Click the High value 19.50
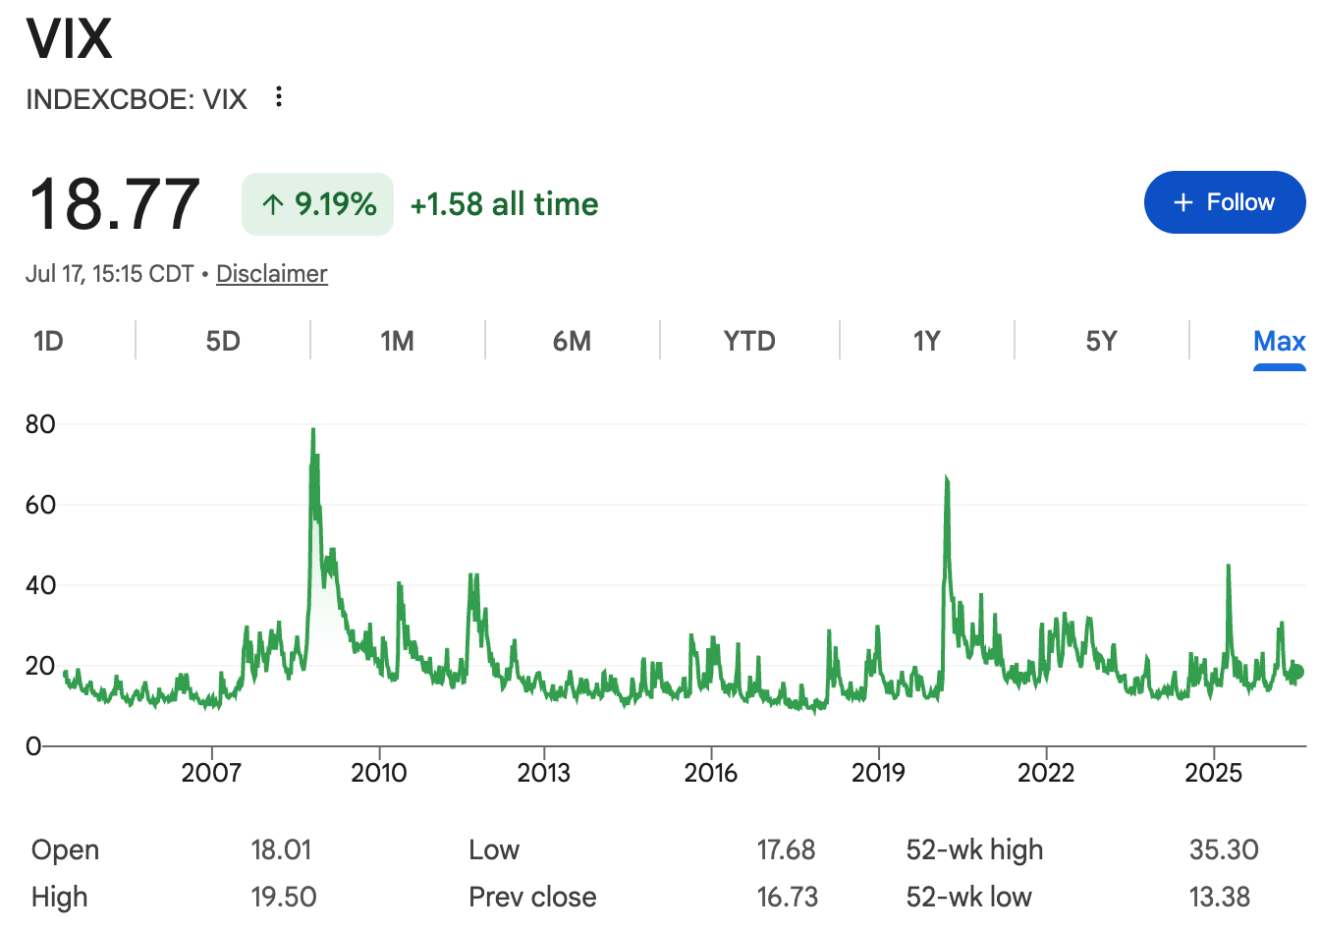This screenshot has width=1320, height=929. click(x=284, y=897)
